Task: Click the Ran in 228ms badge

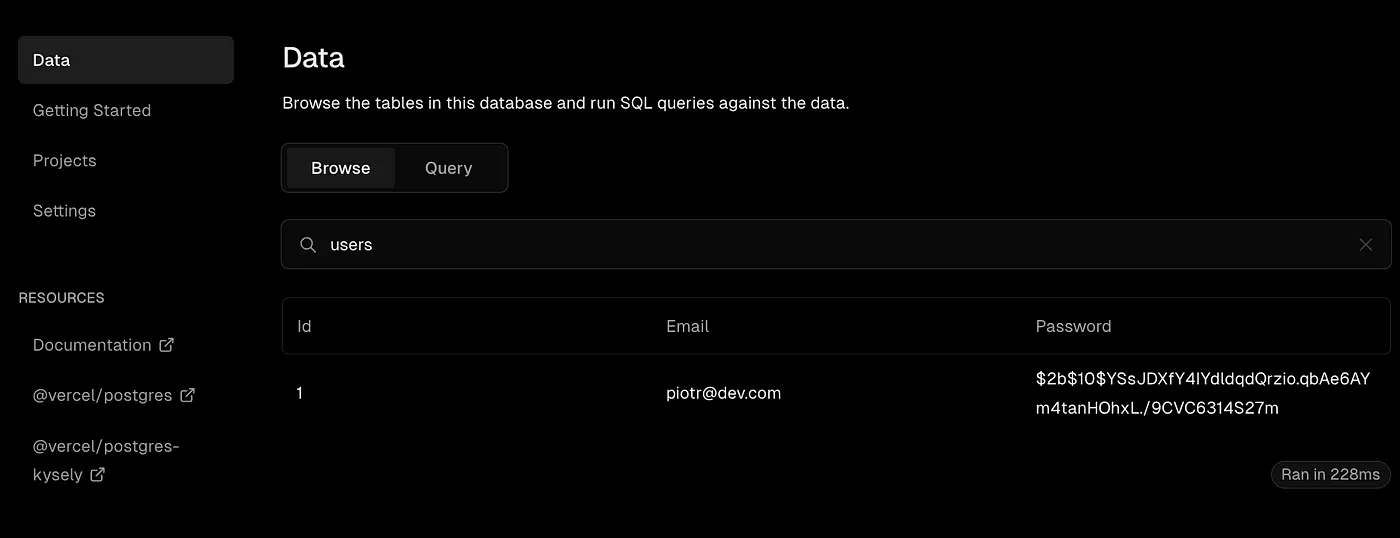Action: coord(1330,474)
